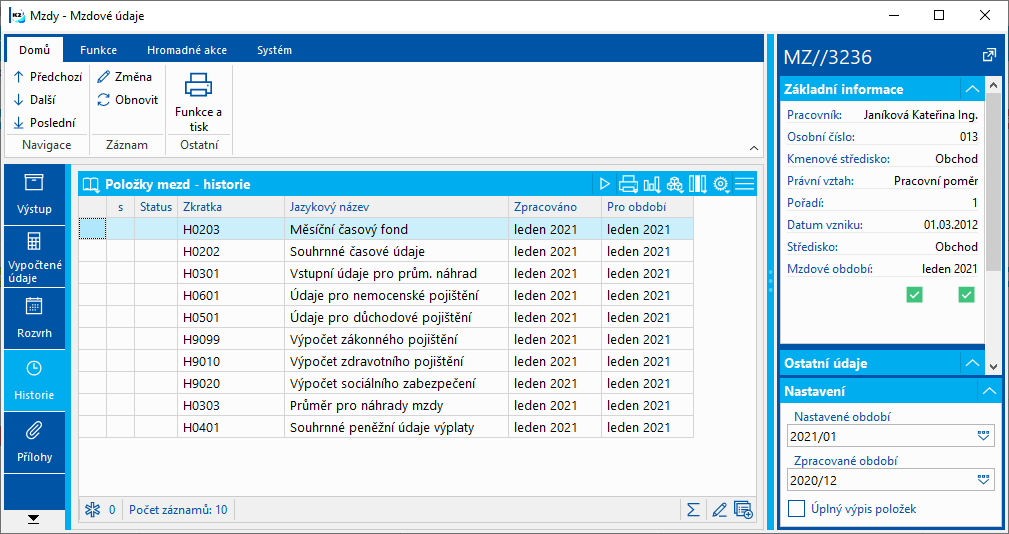Click the Pro období column header
The image size is (1009, 534).
tap(647, 207)
